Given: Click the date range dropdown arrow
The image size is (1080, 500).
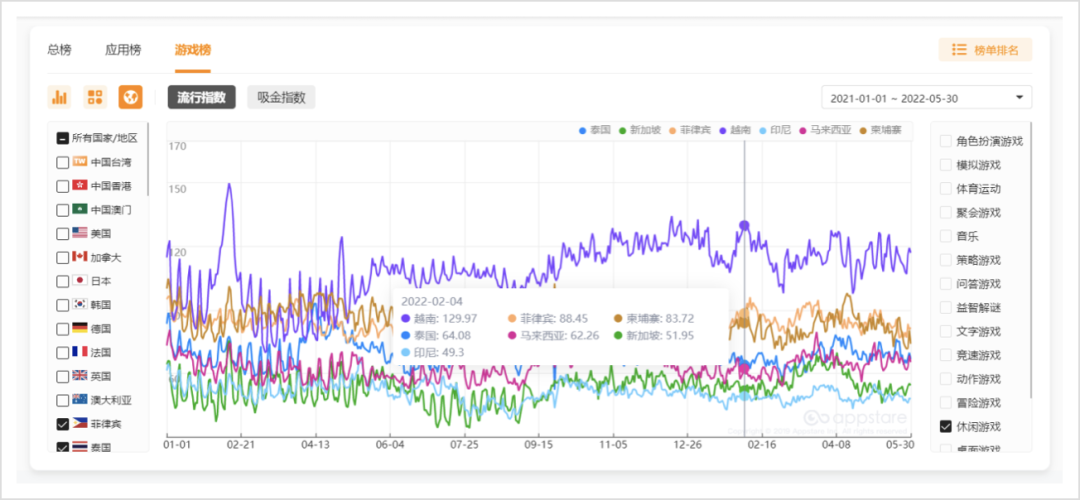Looking at the screenshot, I should point(1019,98).
